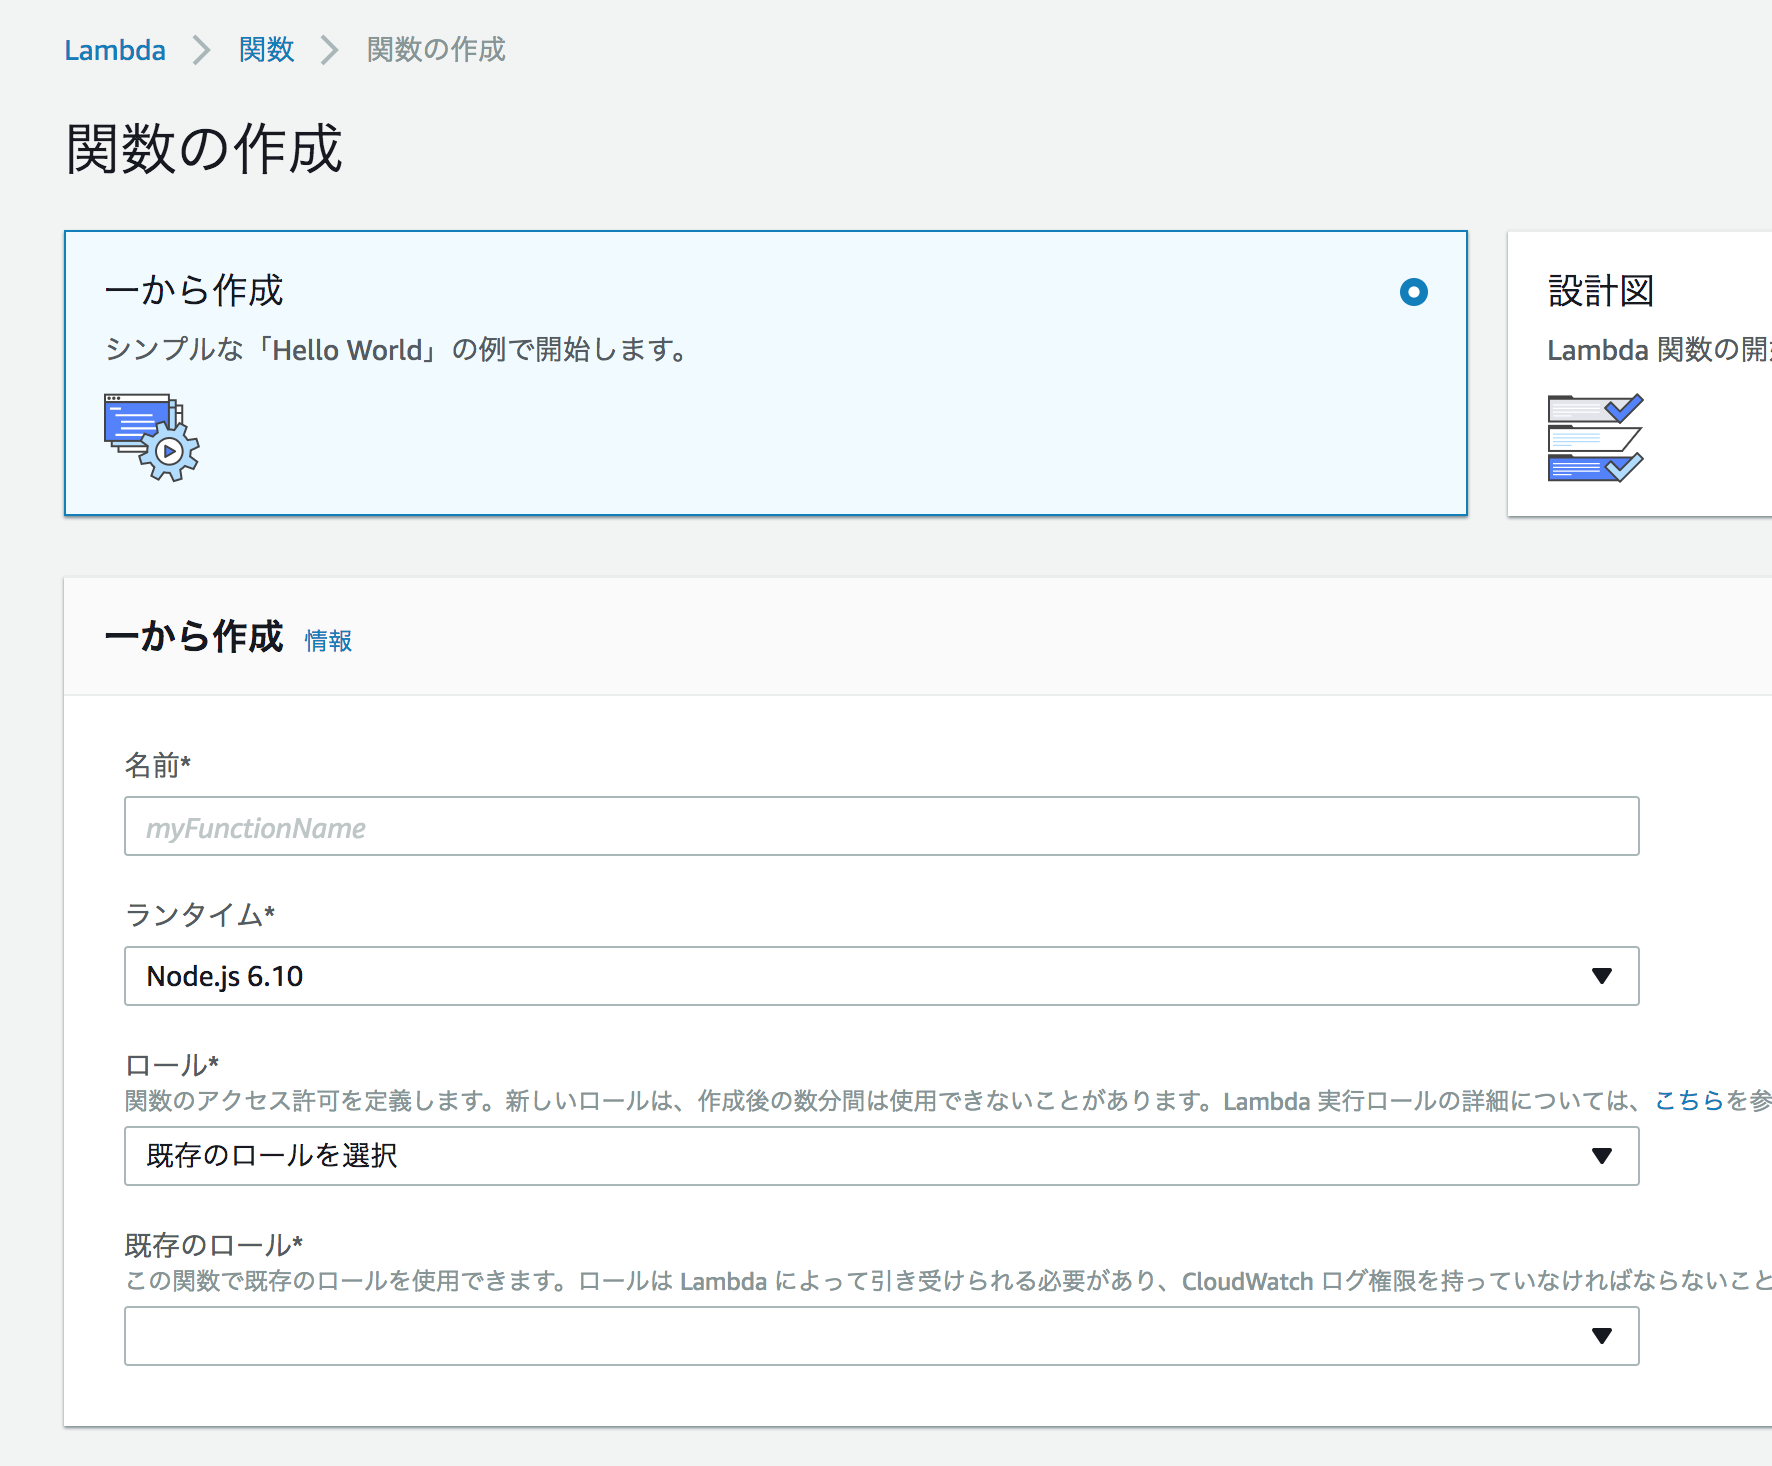Click the 名前* field label
Viewport: 1772px width, 1466px height.
158,765
